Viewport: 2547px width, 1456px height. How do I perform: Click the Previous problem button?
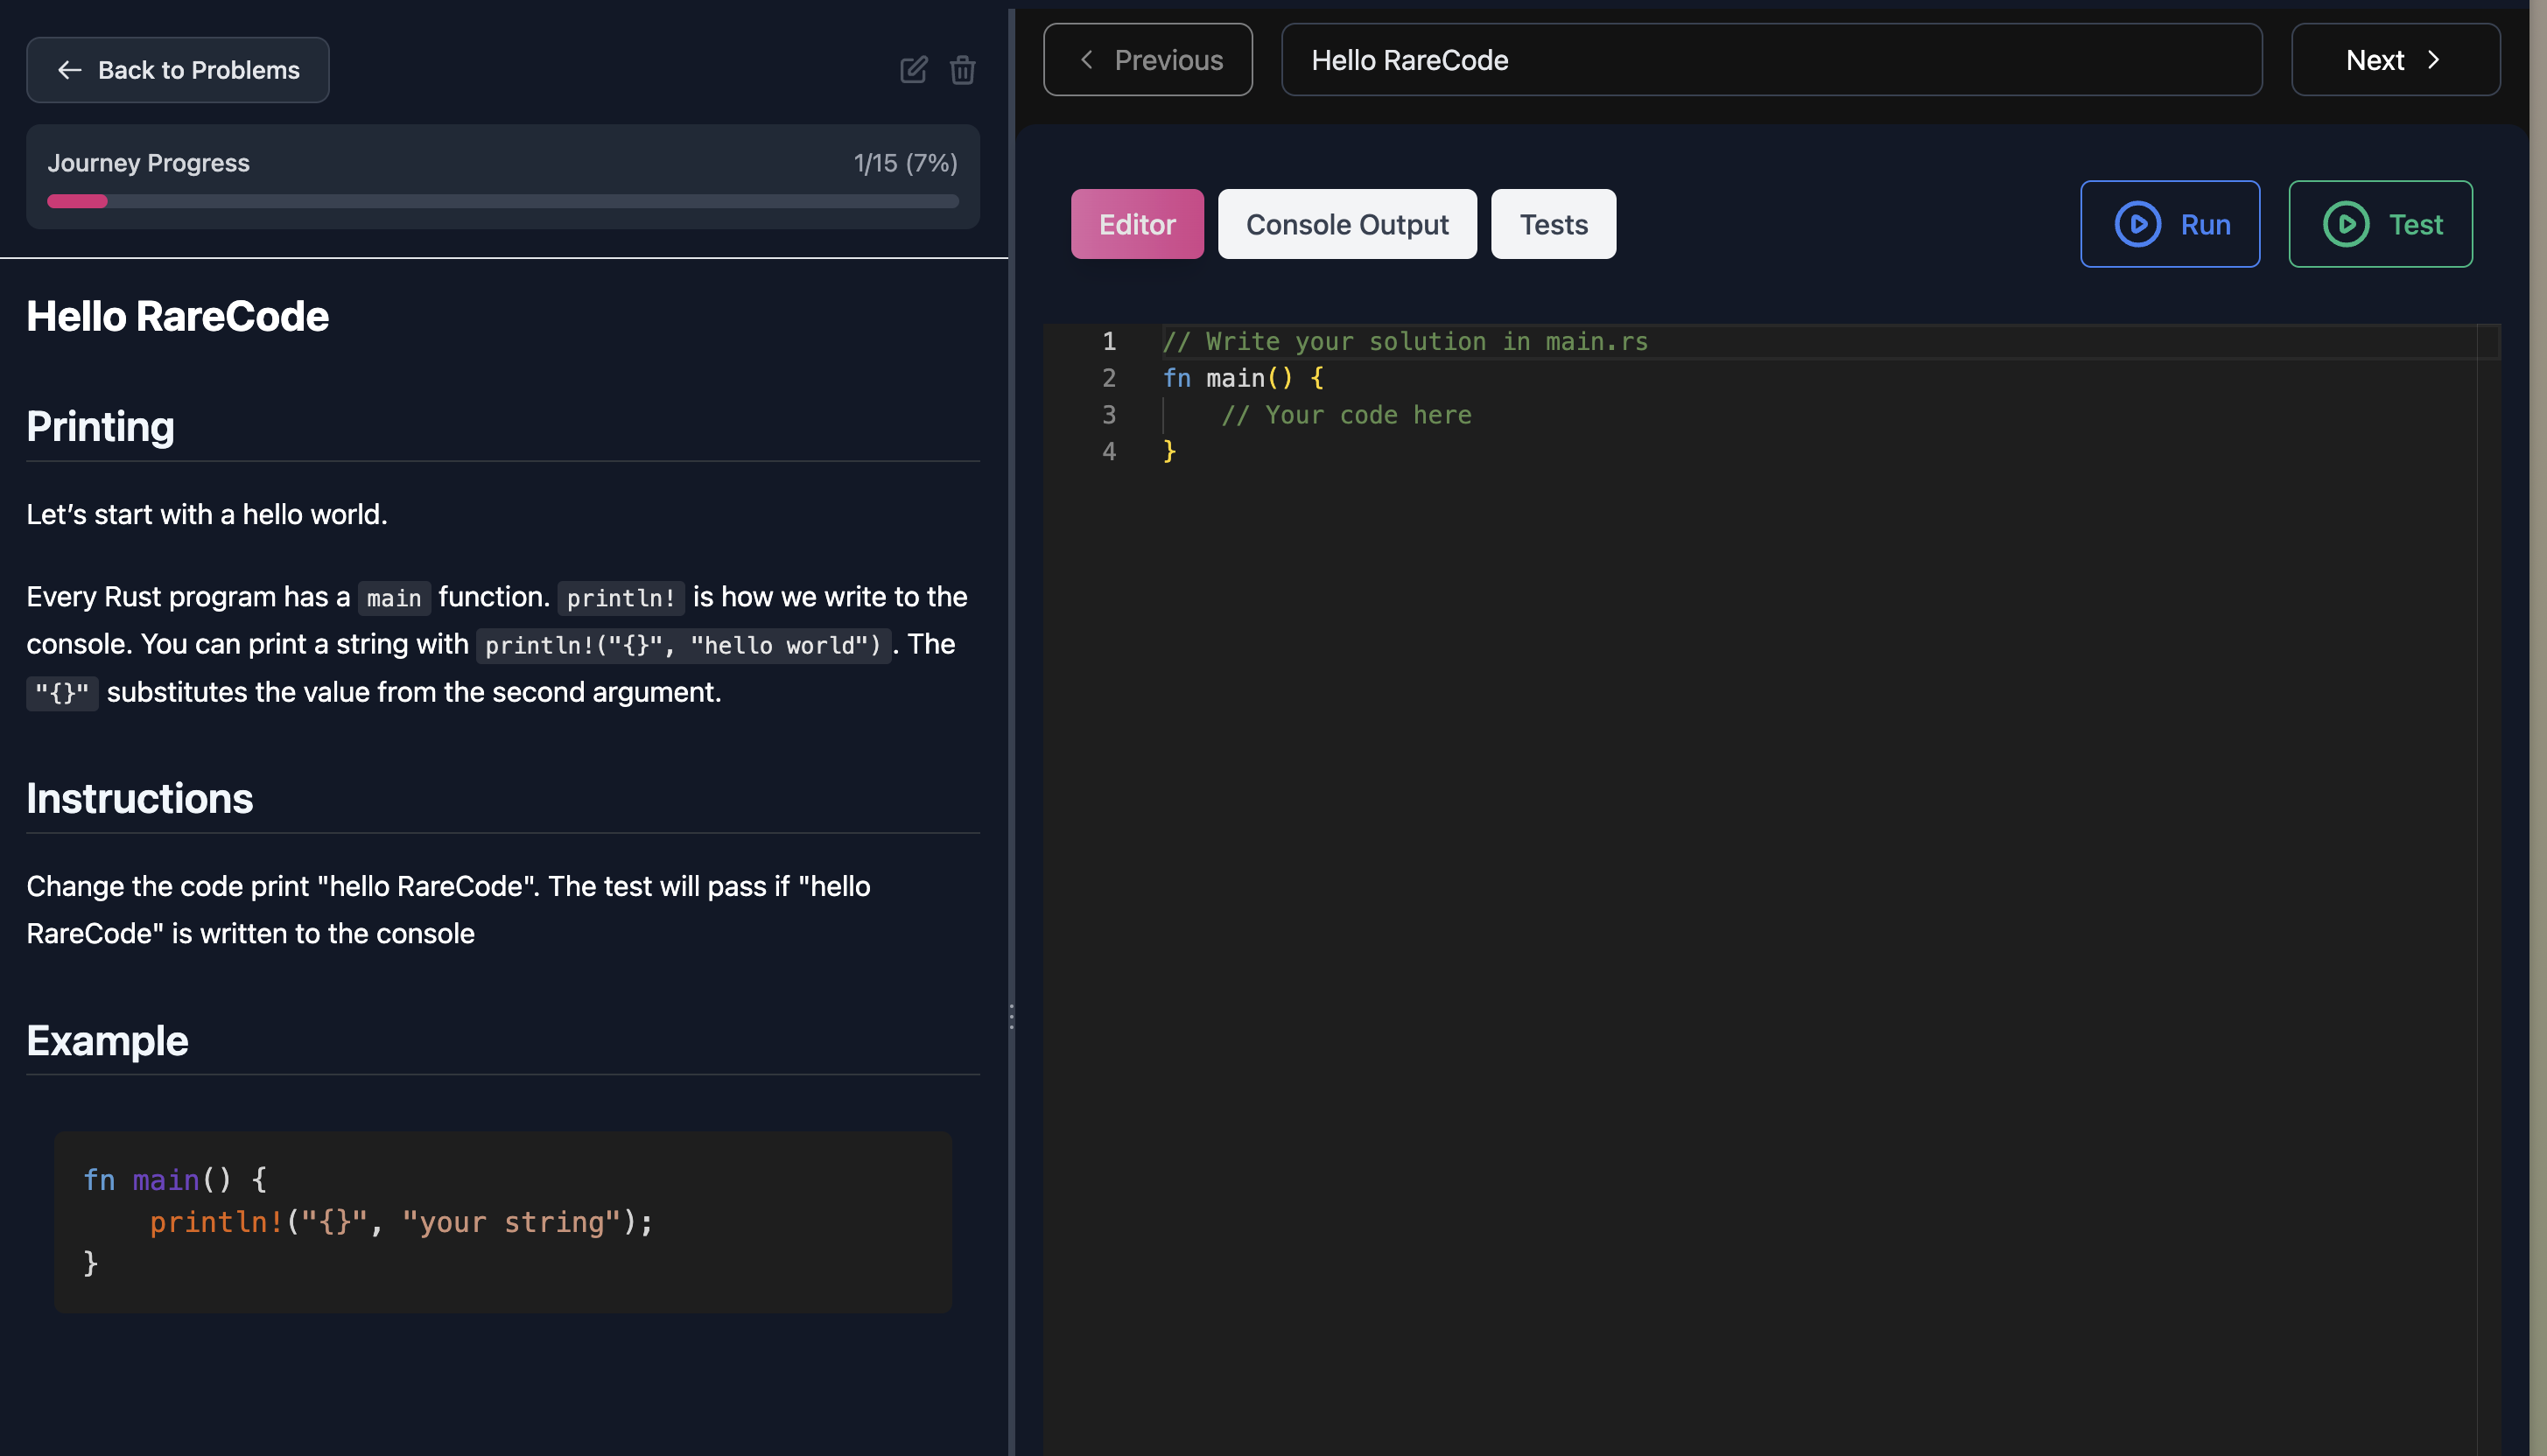click(1147, 60)
